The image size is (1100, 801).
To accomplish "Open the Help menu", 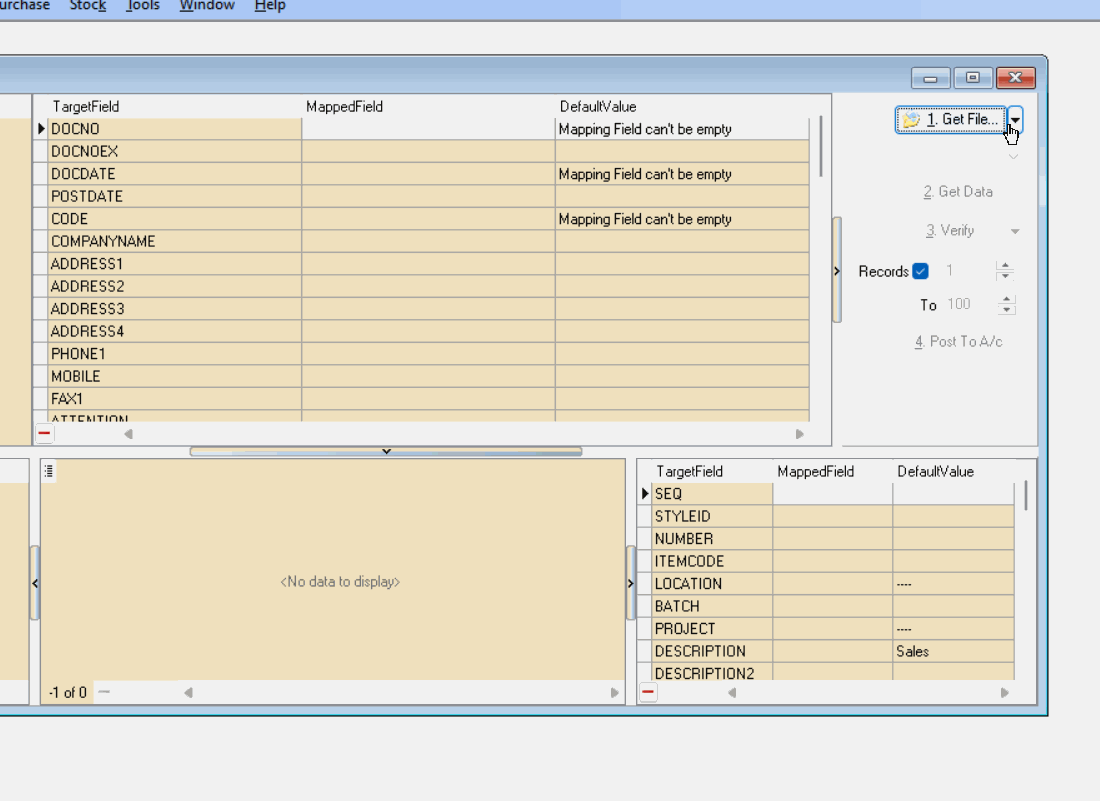I will click(270, 6).
